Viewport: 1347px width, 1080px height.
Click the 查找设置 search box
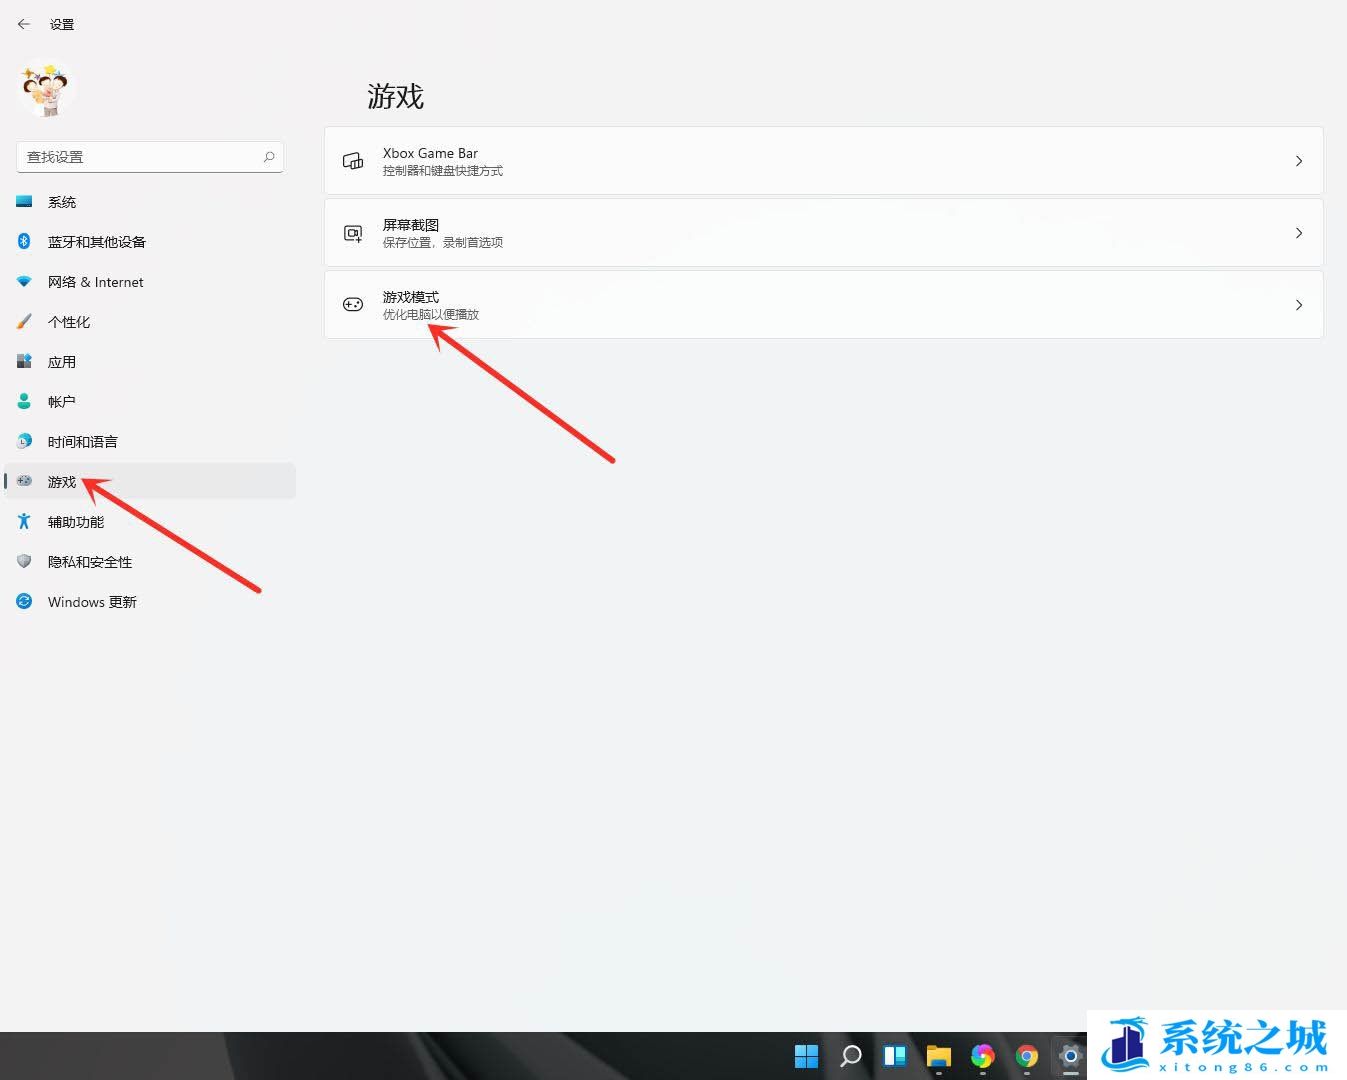149,157
